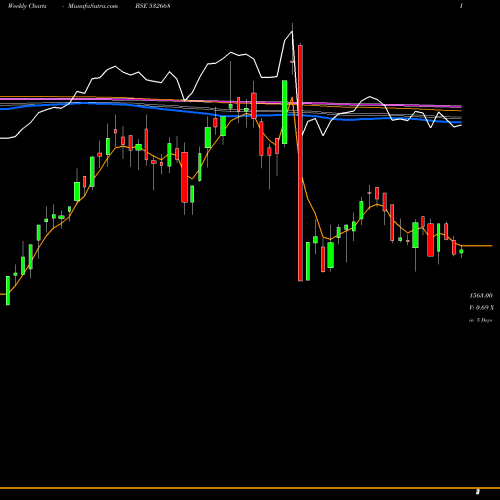Click the 'V: 0.69 X' volume text
Image resolution: width=500 pixels, height=500 pixels.
click(482, 307)
